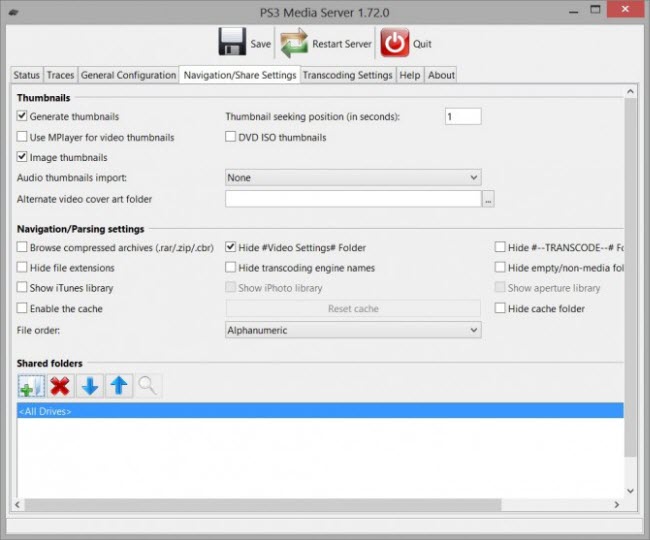
Task: Enable DVD ISO thumbnails
Action: (230, 136)
